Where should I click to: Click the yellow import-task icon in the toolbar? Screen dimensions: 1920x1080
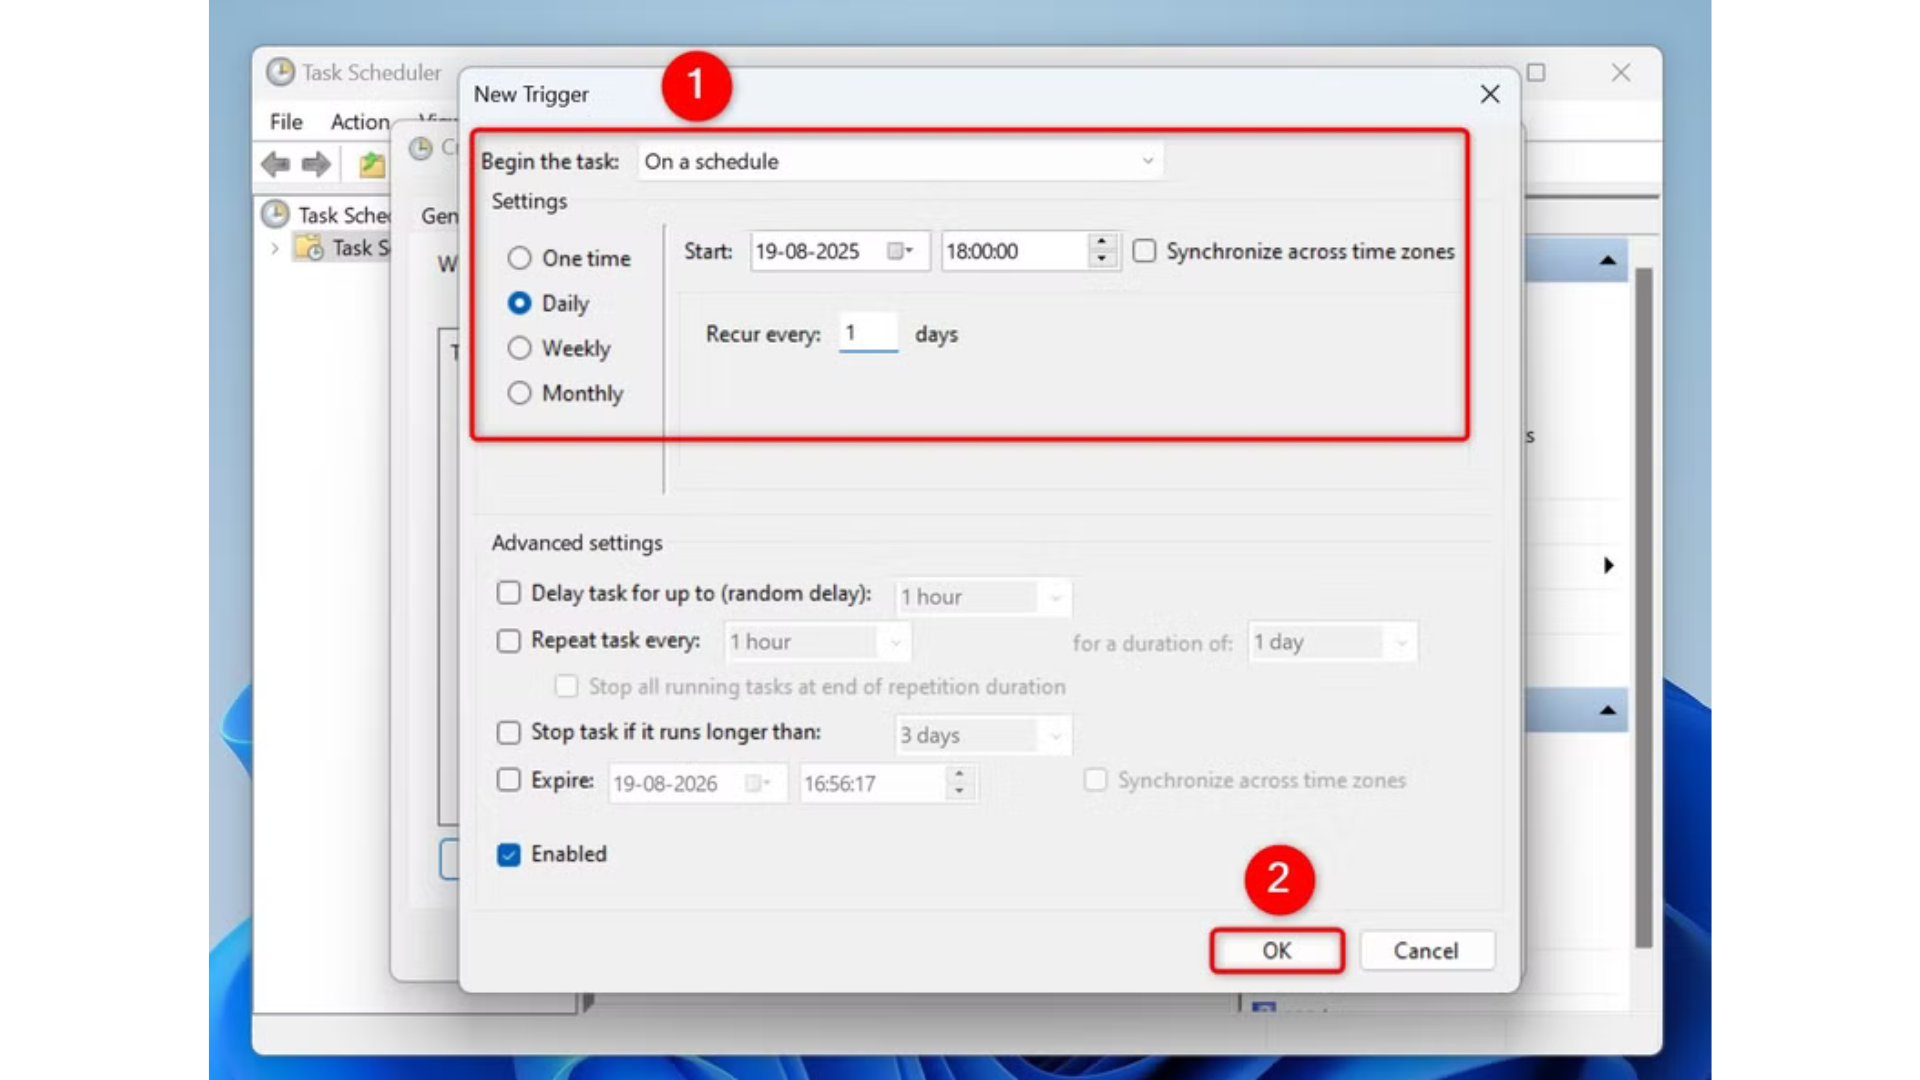[370, 165]
